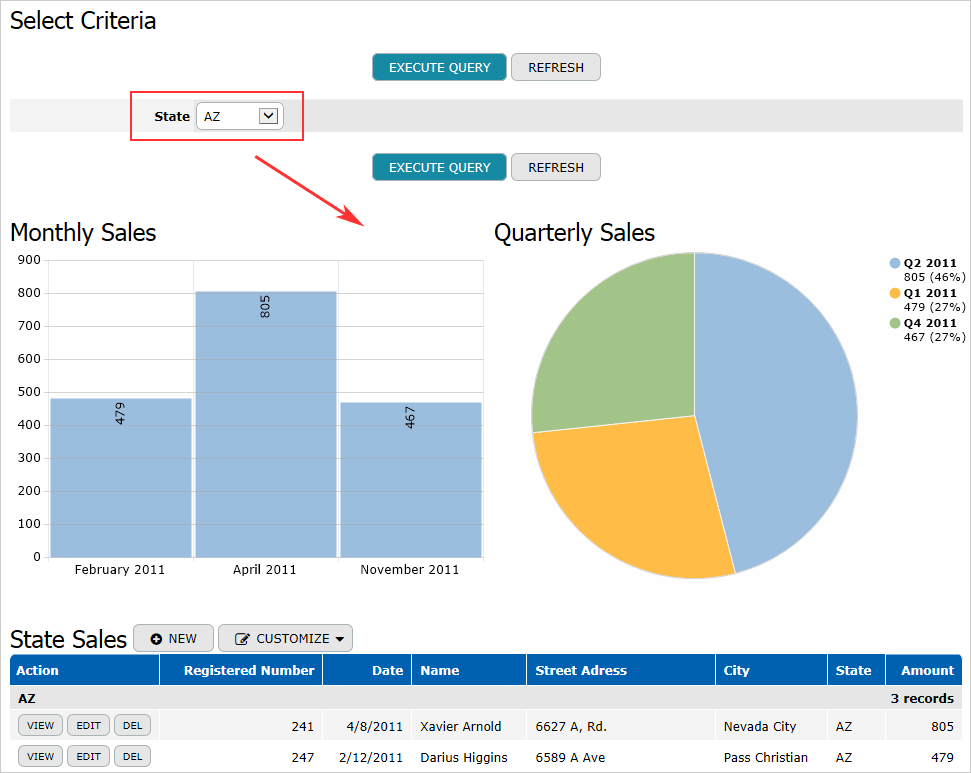The width and height of the screenshot is (971, 773).
Task: Click the blue Q2 2011 pie slice
Action: [x=780, y=409]
